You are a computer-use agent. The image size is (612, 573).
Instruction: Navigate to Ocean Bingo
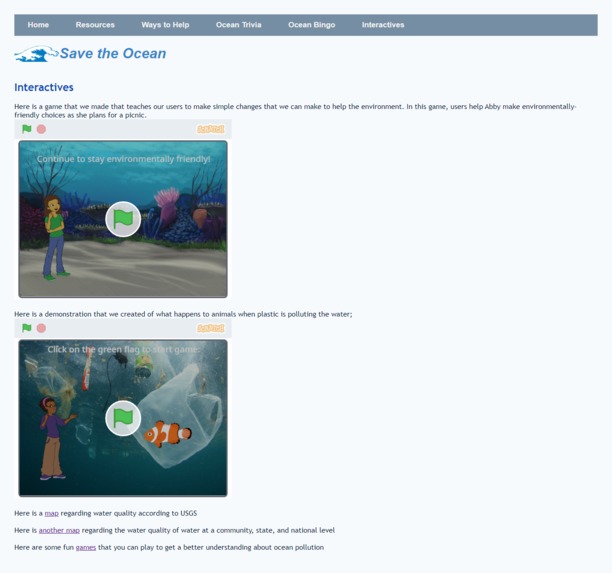point(311,25)
